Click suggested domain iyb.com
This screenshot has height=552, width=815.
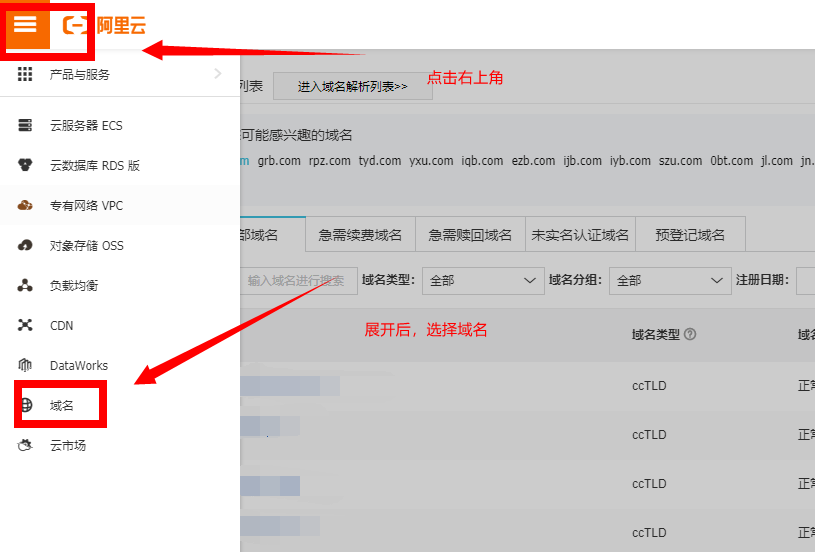630,161
